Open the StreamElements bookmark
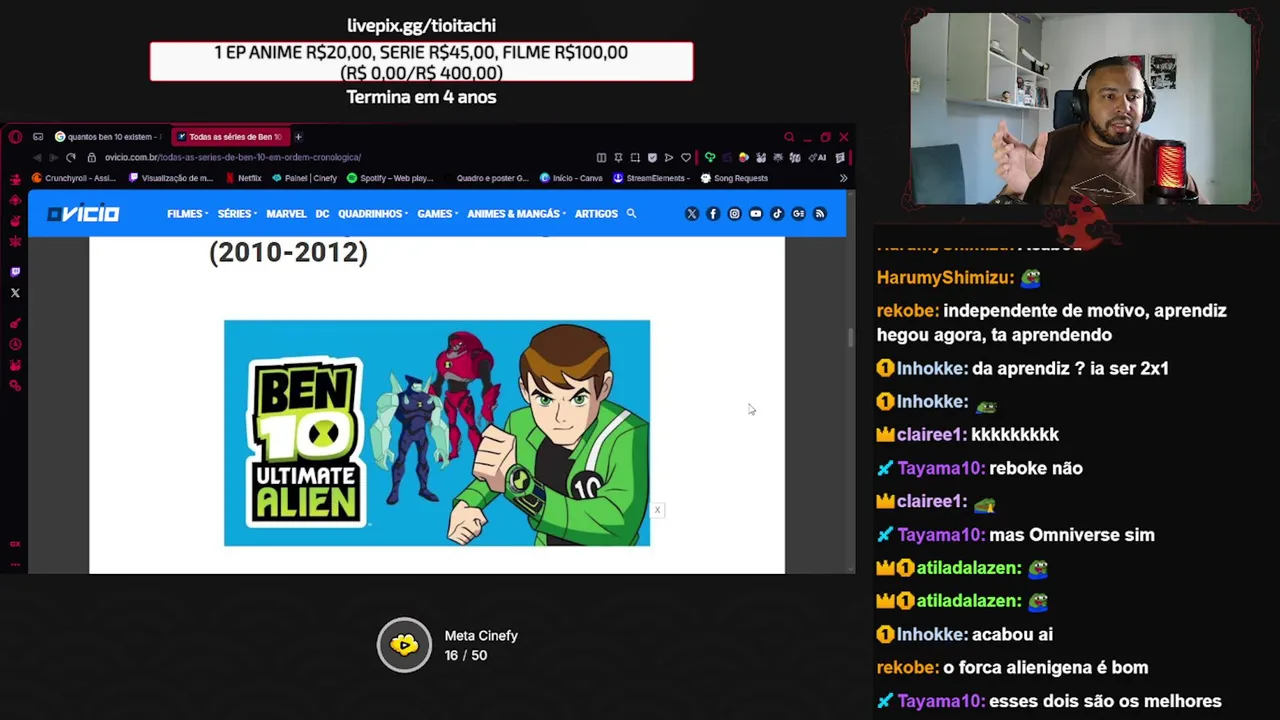Image resolution: width=1280 pixels, height=720 pixels. coord(651,178)
